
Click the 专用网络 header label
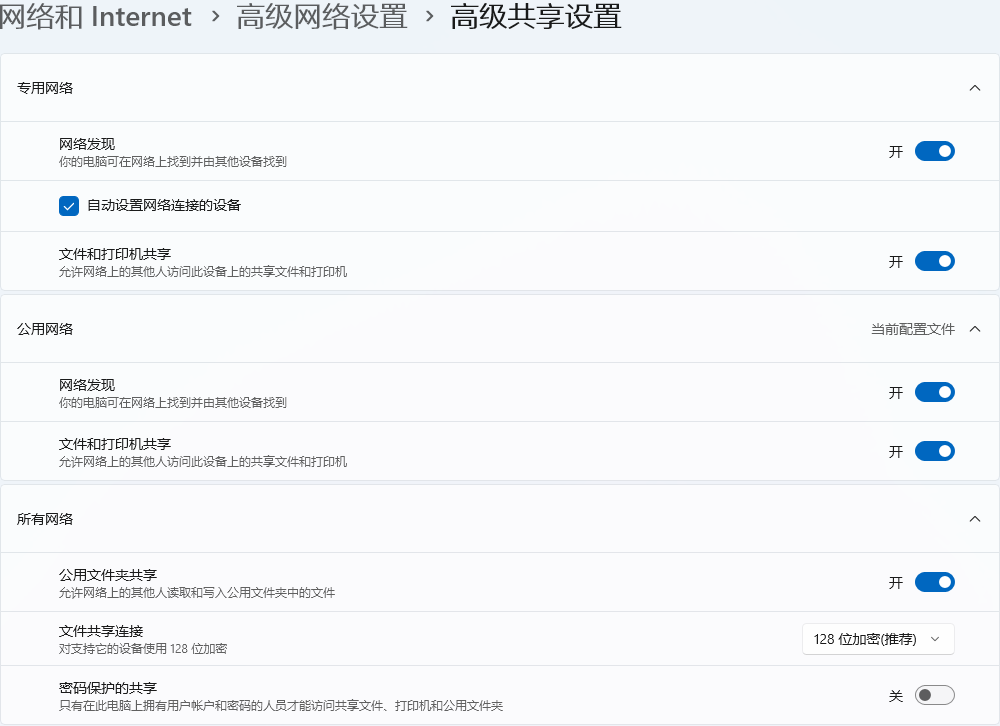coord(45,88)
